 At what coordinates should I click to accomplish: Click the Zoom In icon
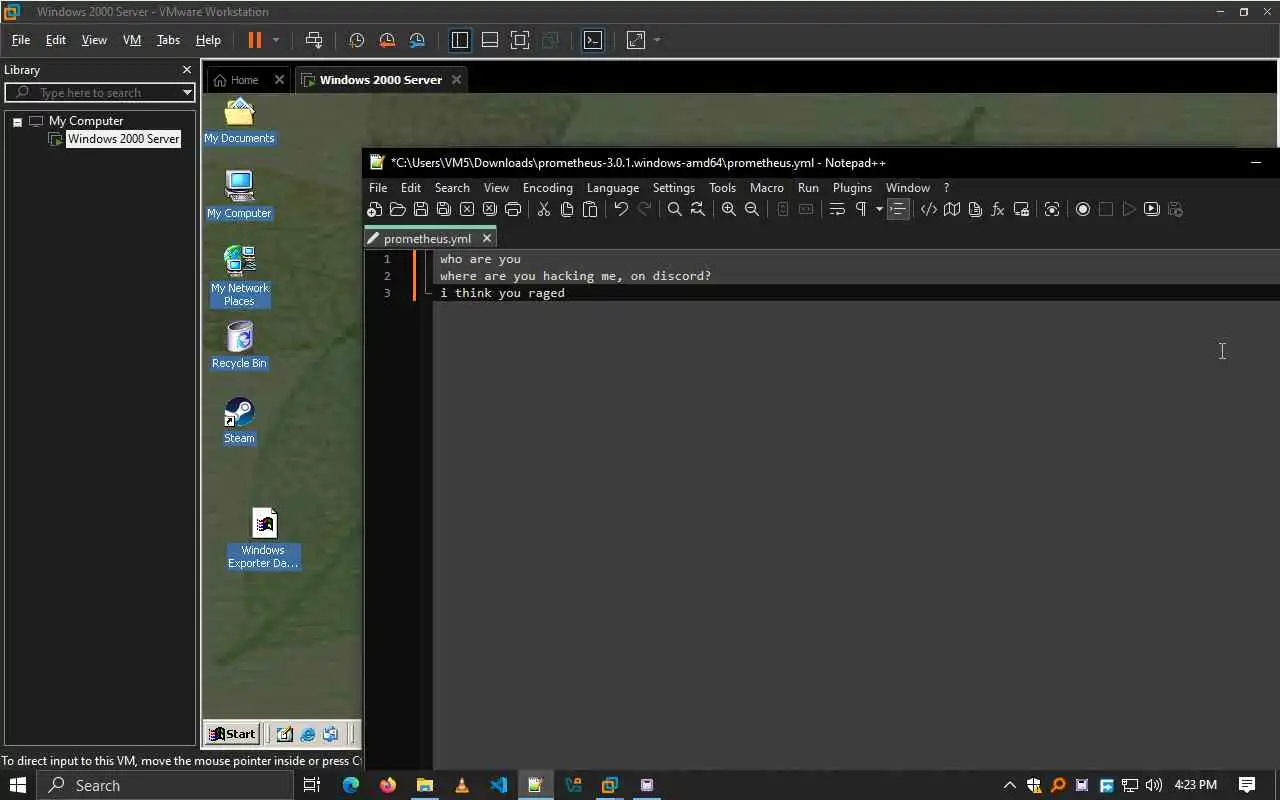[x=728, y=209]
